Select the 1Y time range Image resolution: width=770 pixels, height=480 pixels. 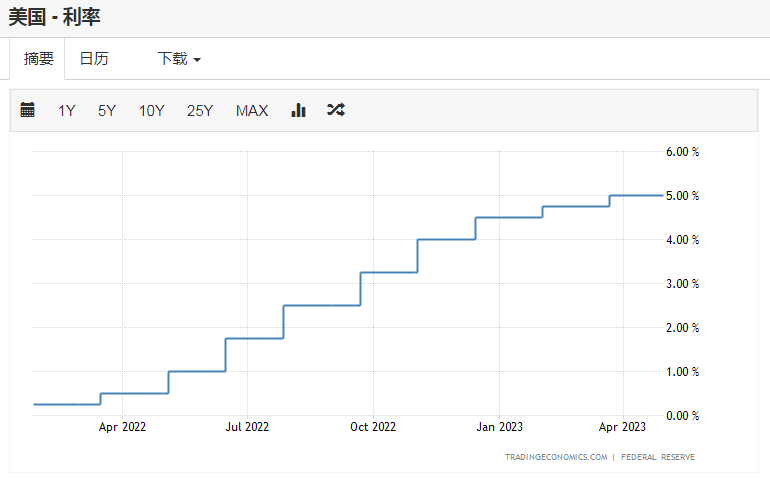tap(66, 111)
